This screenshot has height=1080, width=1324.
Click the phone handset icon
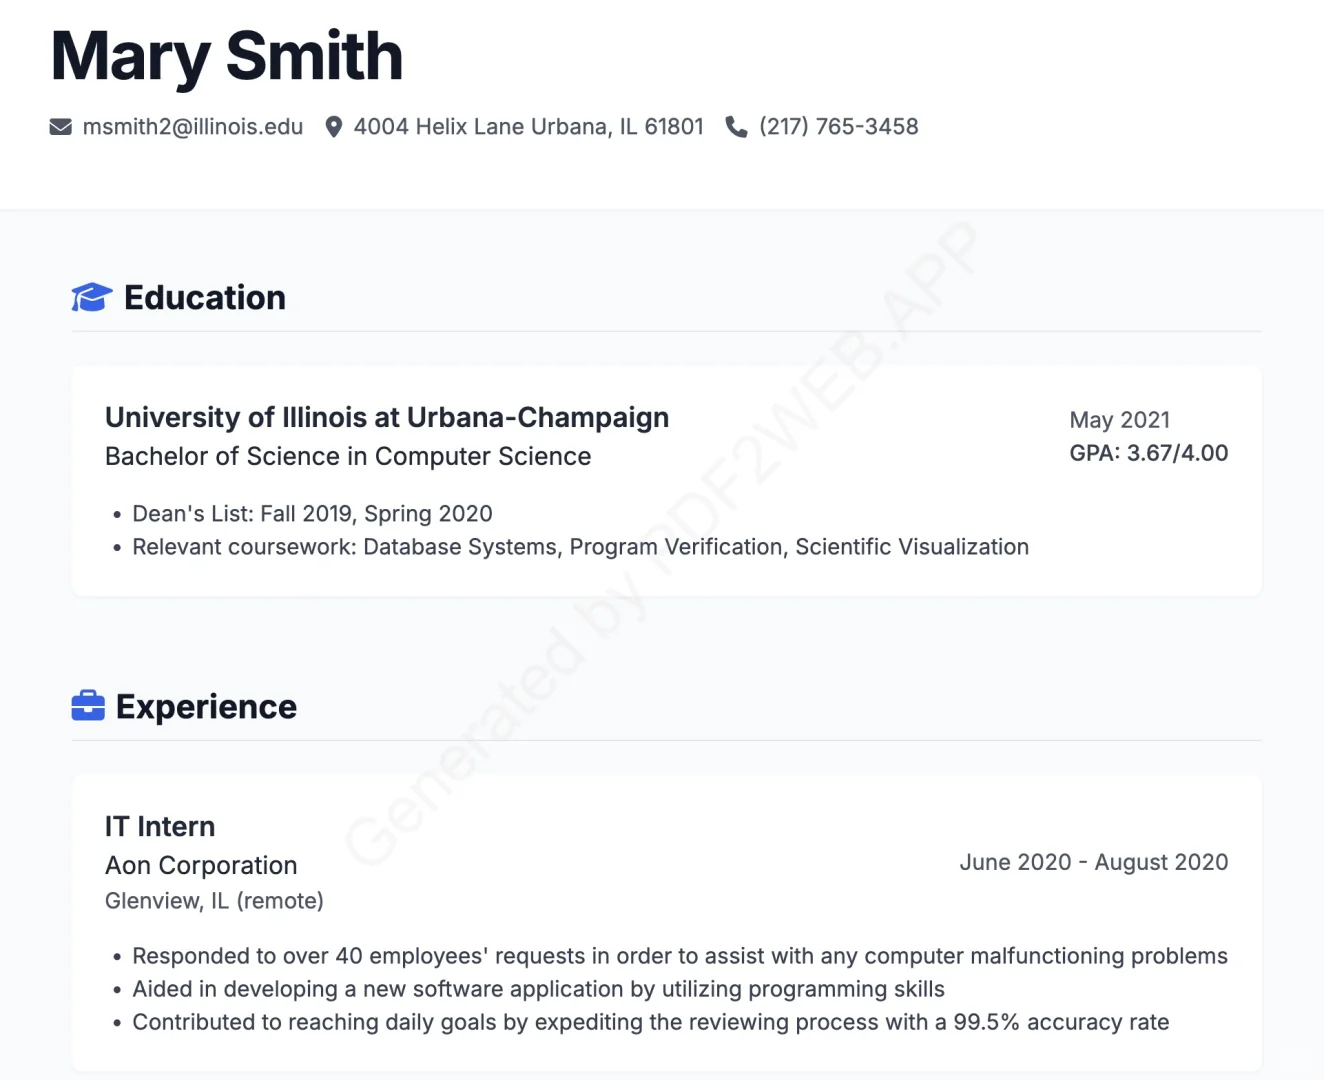pyautogui.click(x=736, y=127)
